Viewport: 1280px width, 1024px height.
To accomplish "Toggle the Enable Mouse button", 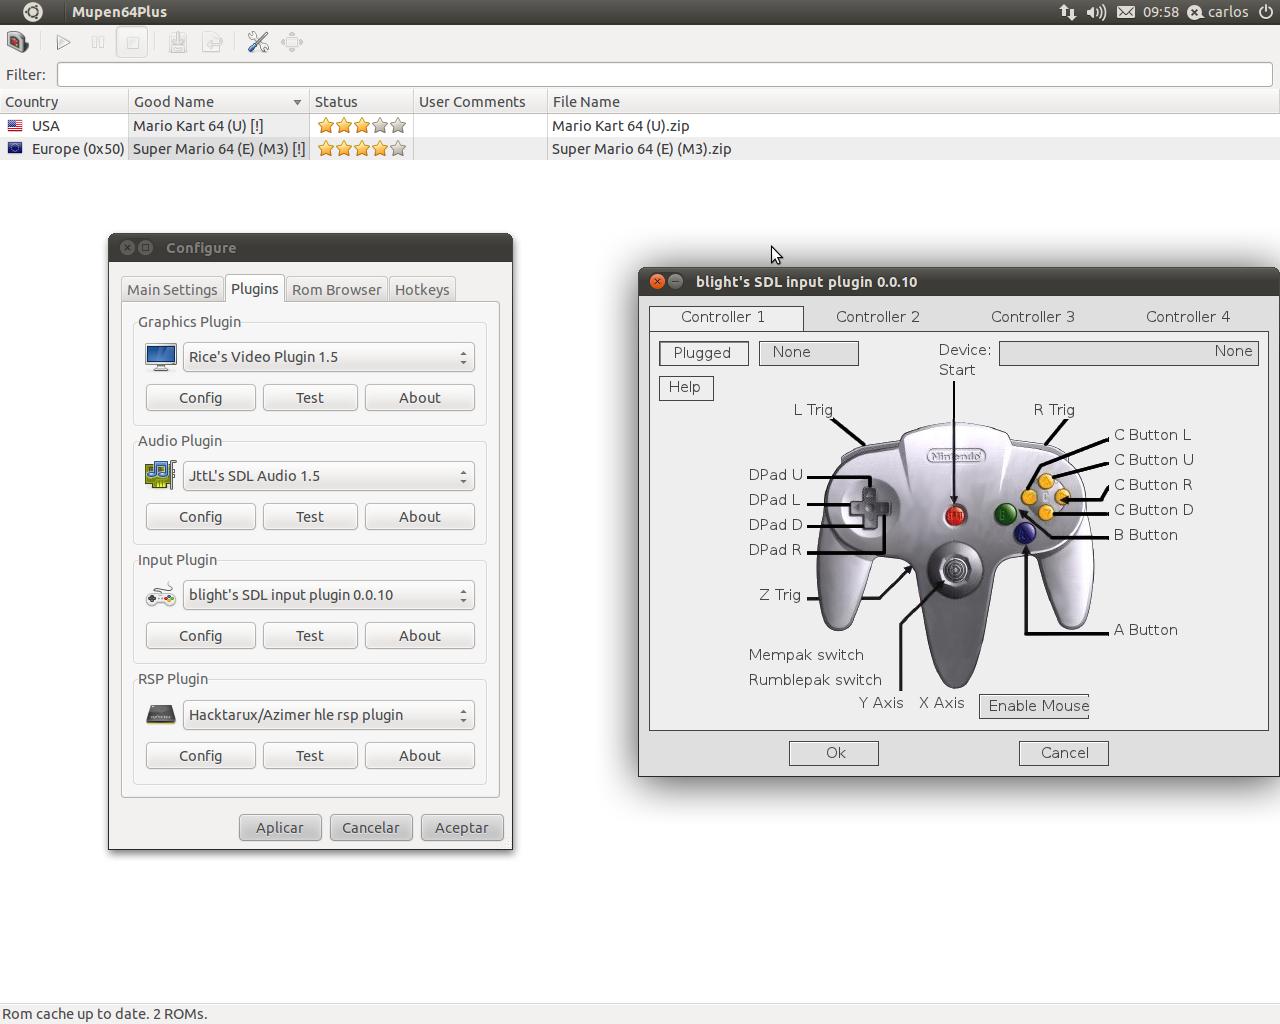I will (1034, 706).
